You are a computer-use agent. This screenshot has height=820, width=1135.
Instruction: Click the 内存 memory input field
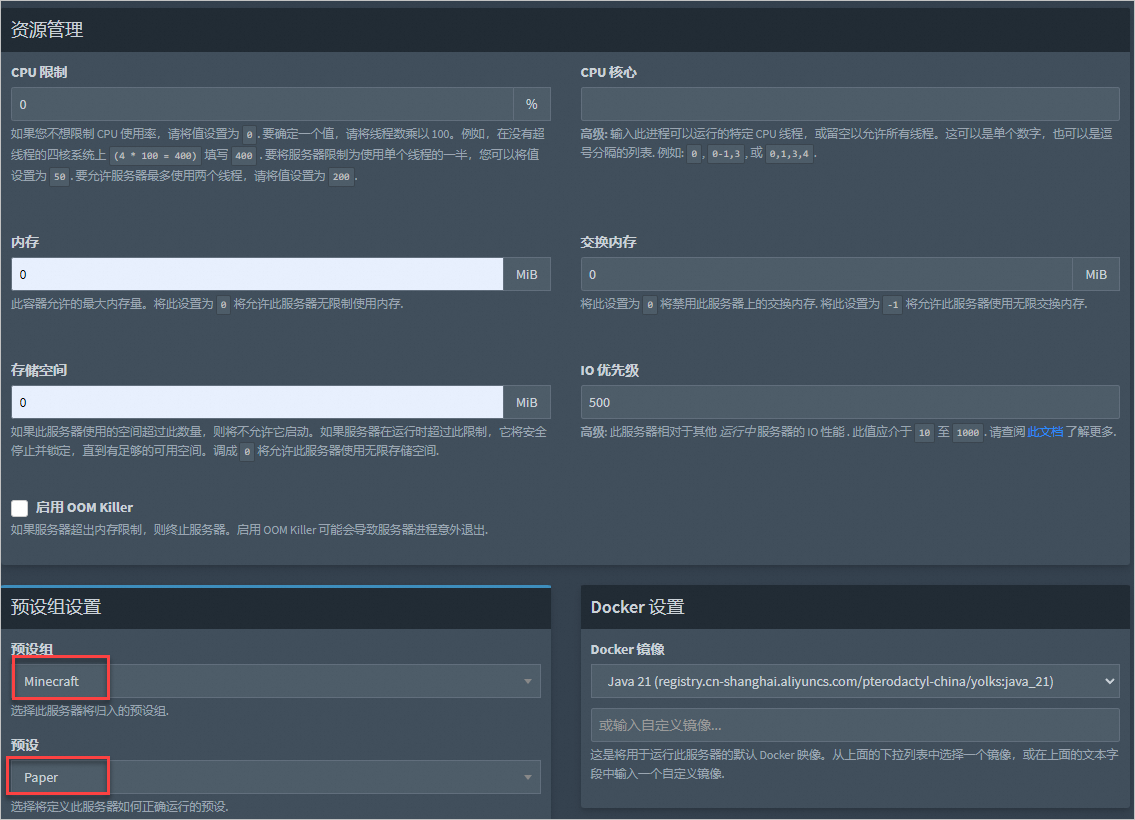[257, 274]
